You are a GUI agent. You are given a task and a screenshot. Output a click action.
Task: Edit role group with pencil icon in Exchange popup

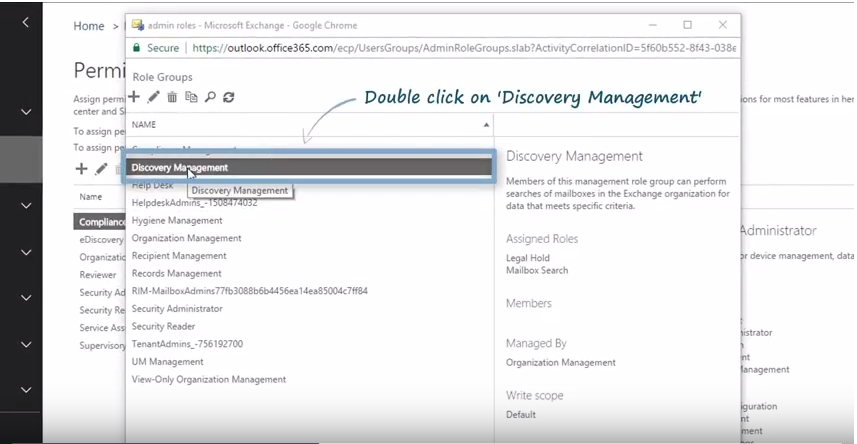click(x=154, y=97)
